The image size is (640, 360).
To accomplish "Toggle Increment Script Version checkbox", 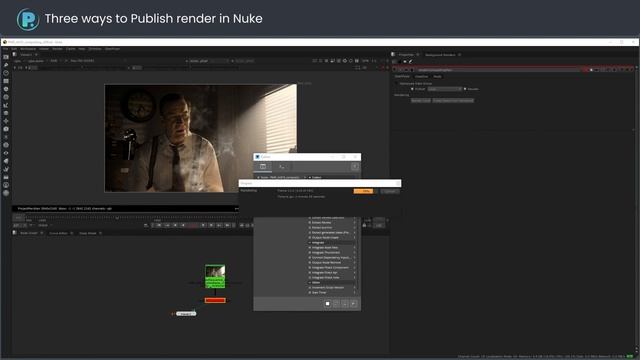I will click(x=310, y=288).
